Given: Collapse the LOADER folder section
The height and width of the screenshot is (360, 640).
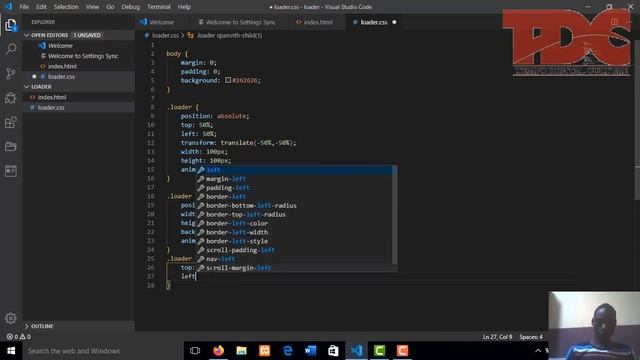Looking at the screenshot, I should pyautogui.click(x=27, y=87).
